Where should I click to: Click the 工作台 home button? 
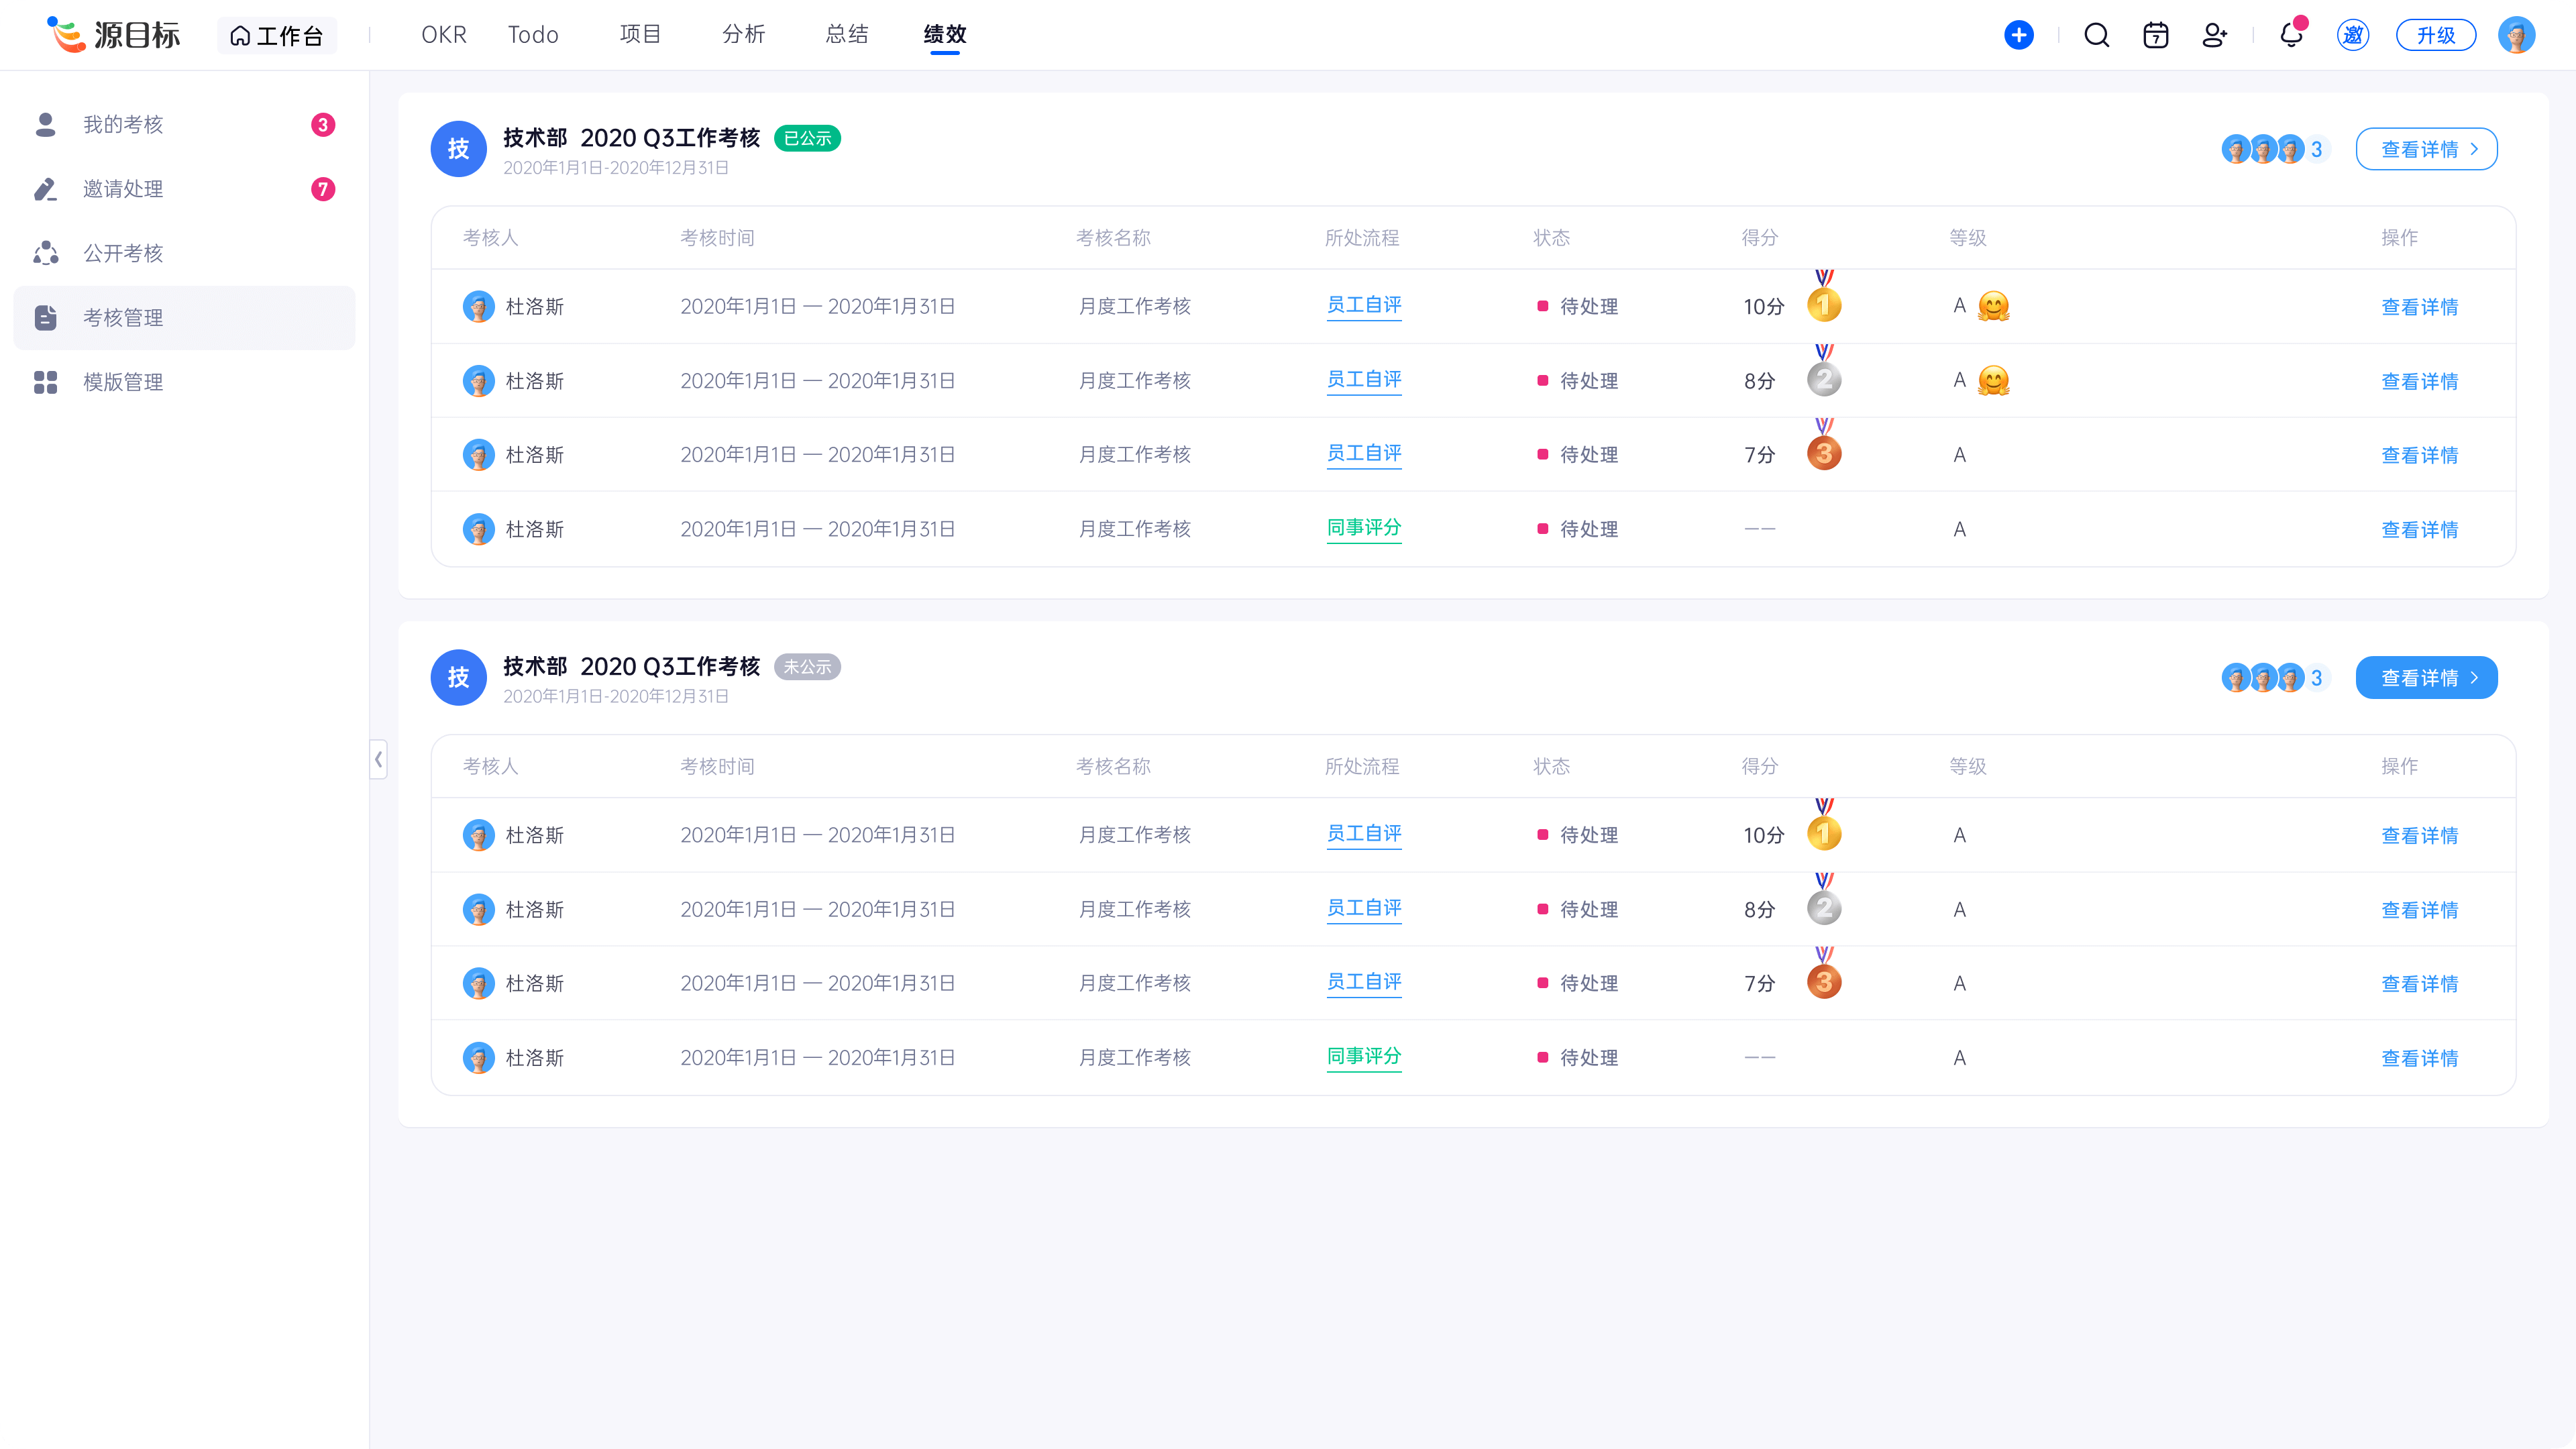click(276, 35)
